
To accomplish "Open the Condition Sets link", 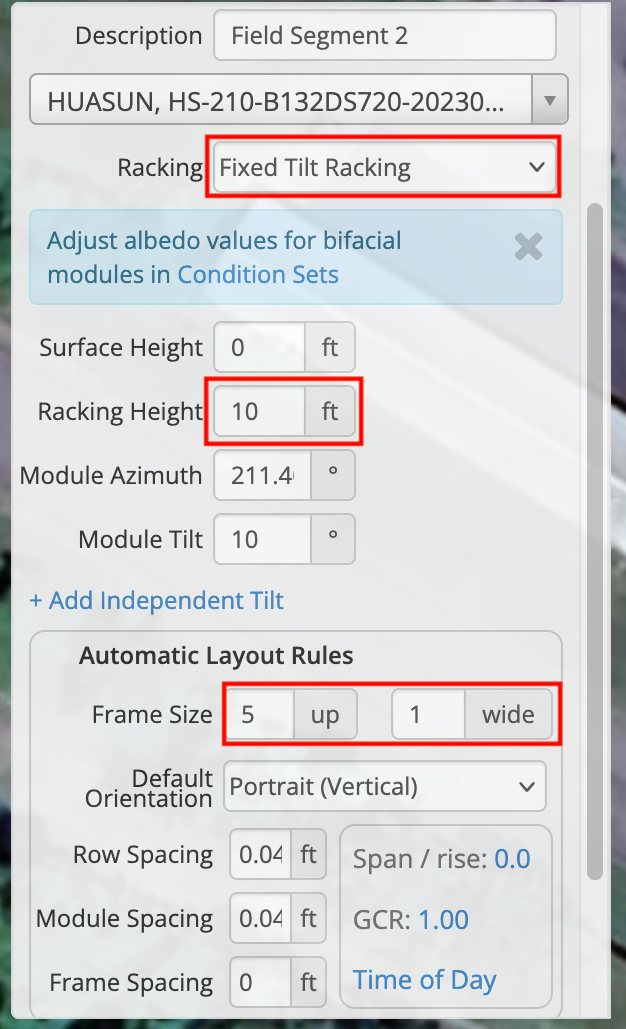I will [258, 274].
